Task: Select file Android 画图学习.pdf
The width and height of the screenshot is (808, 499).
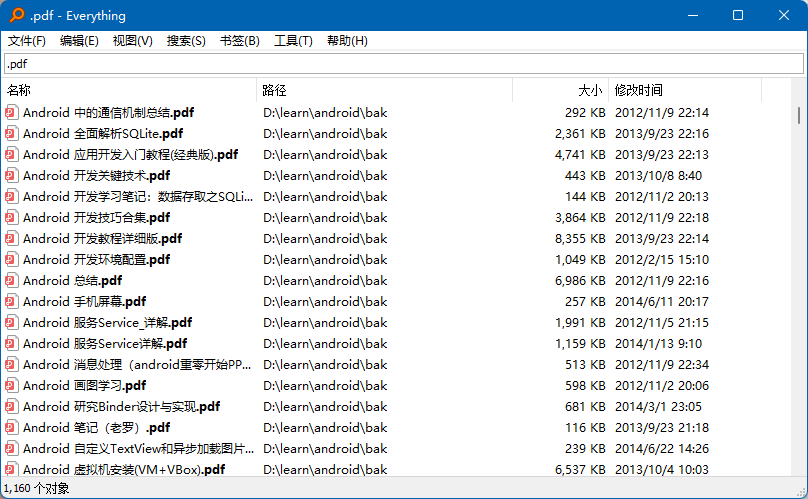Action: (84, 386)
